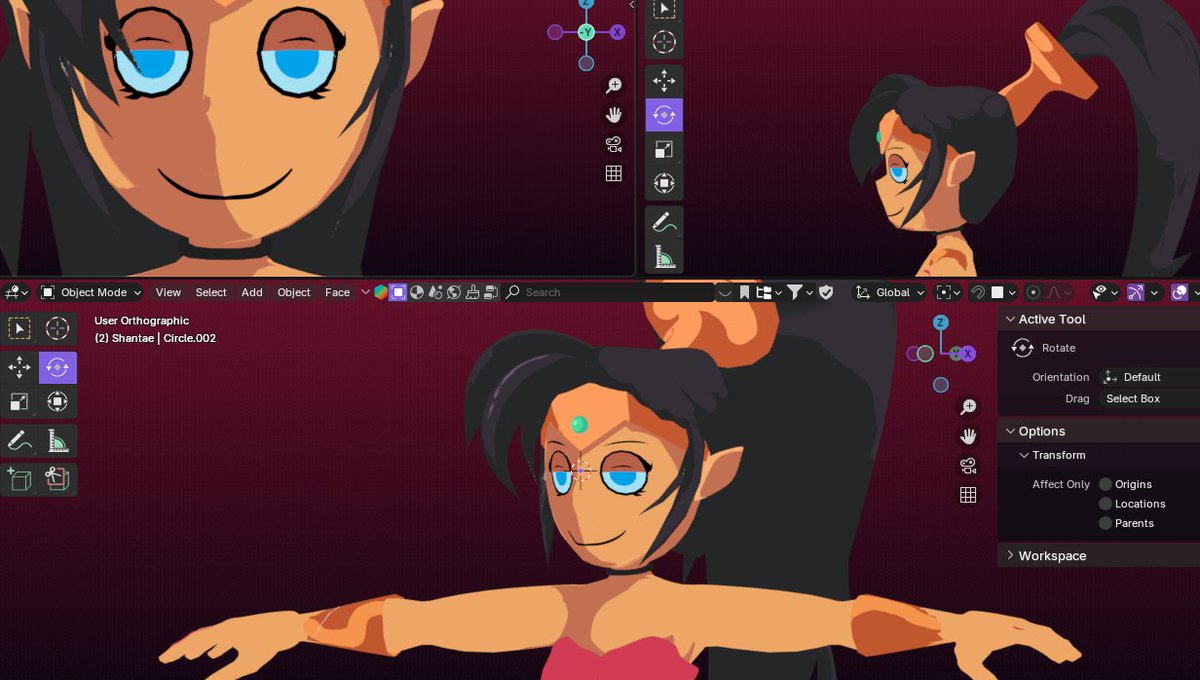Image resolution: width=1200 pixels, height=680 pixels.
Task: Toggle the Rotate tool in lower viewport toolbar
Action: (x=58, y=368)
